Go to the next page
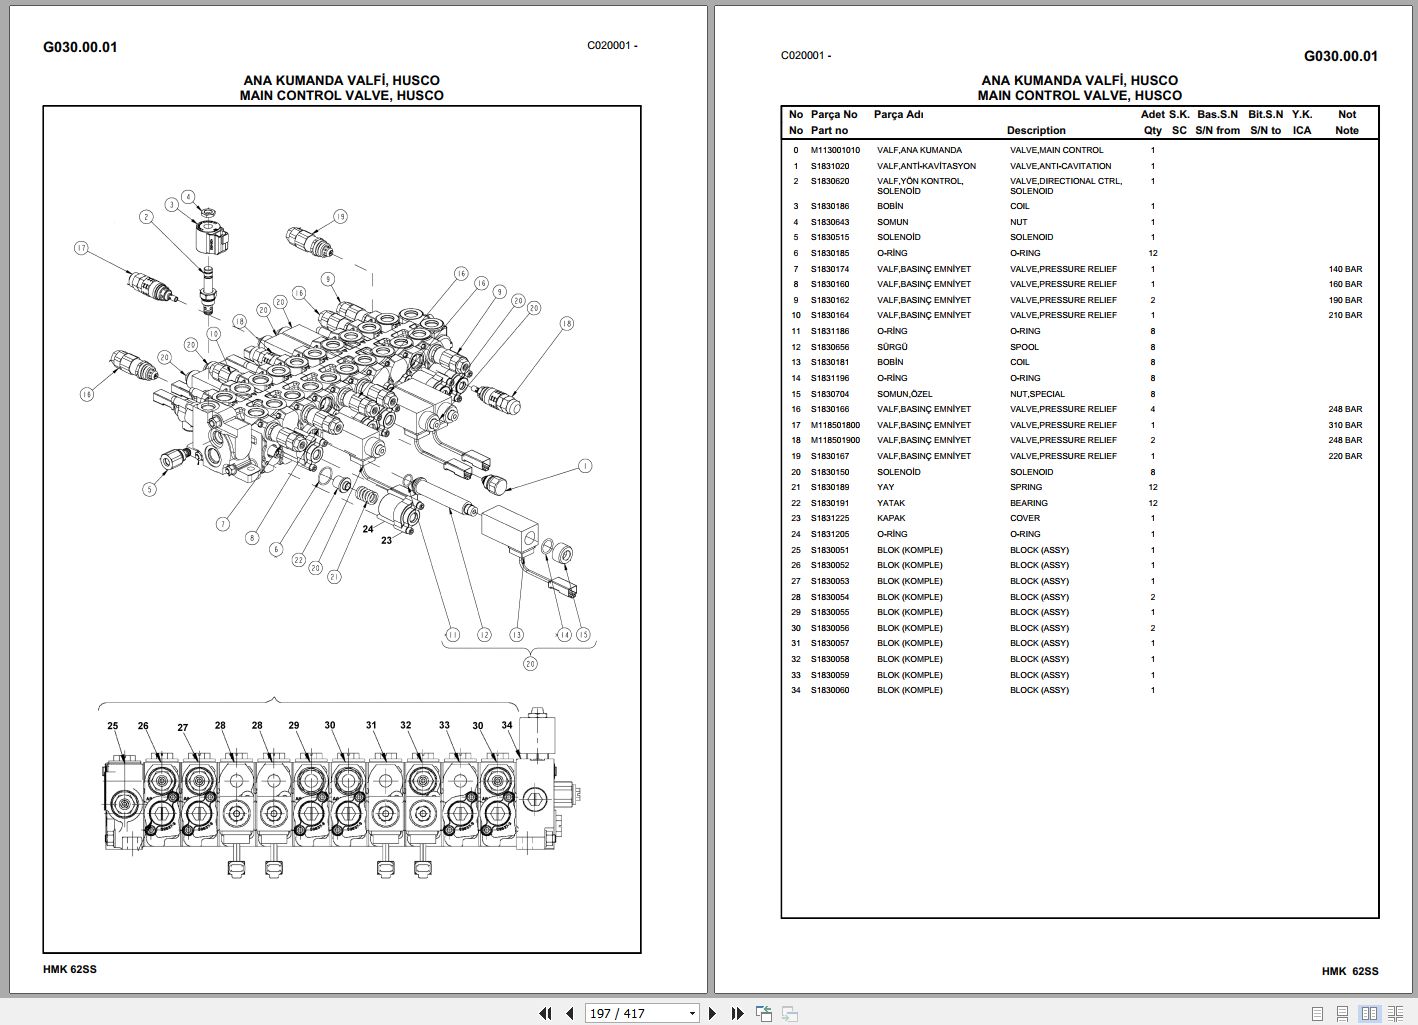This screenshot has height=1025, width=1418. pos(713,1013)
